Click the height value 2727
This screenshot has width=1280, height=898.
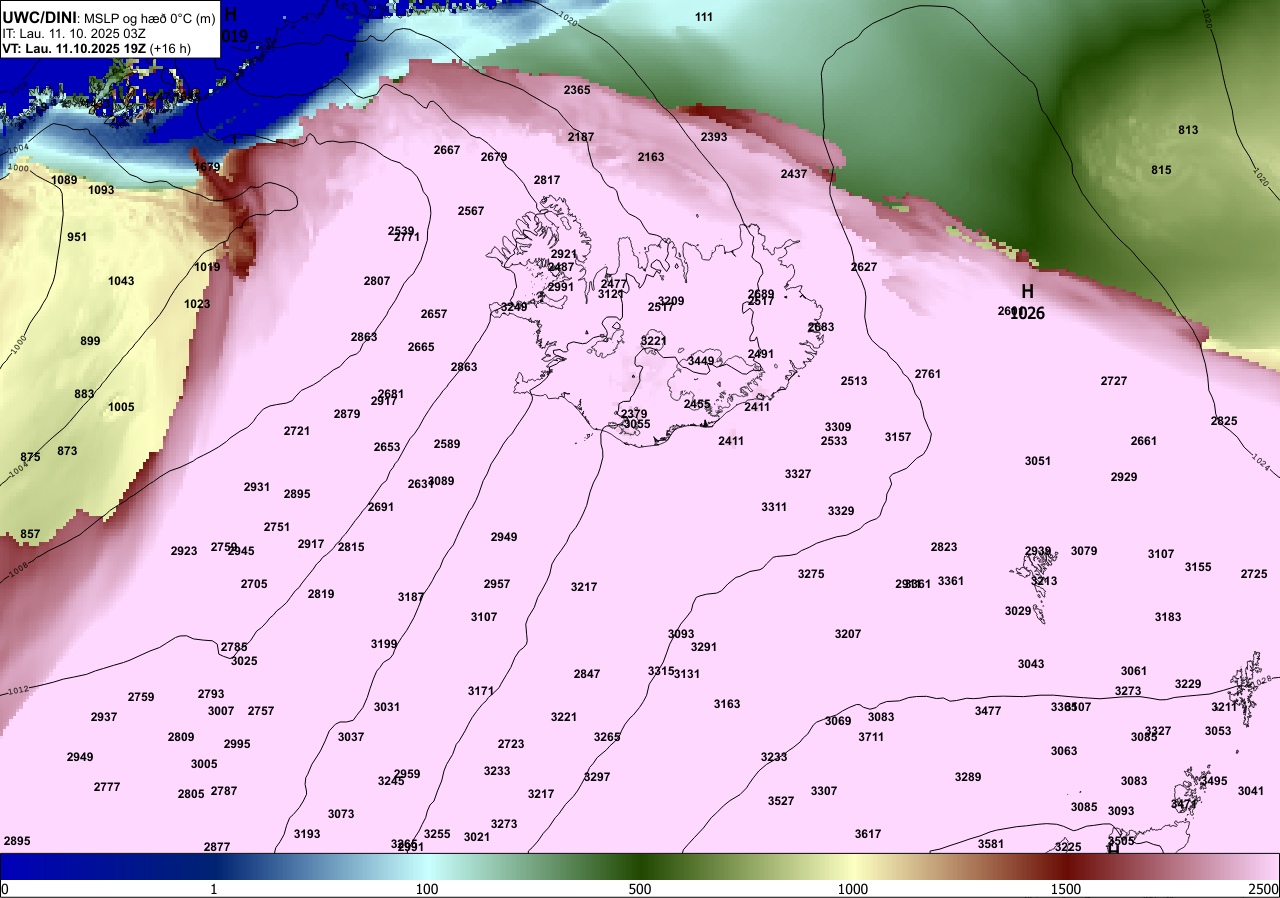pyautogui.click(x=1114, y=381)
